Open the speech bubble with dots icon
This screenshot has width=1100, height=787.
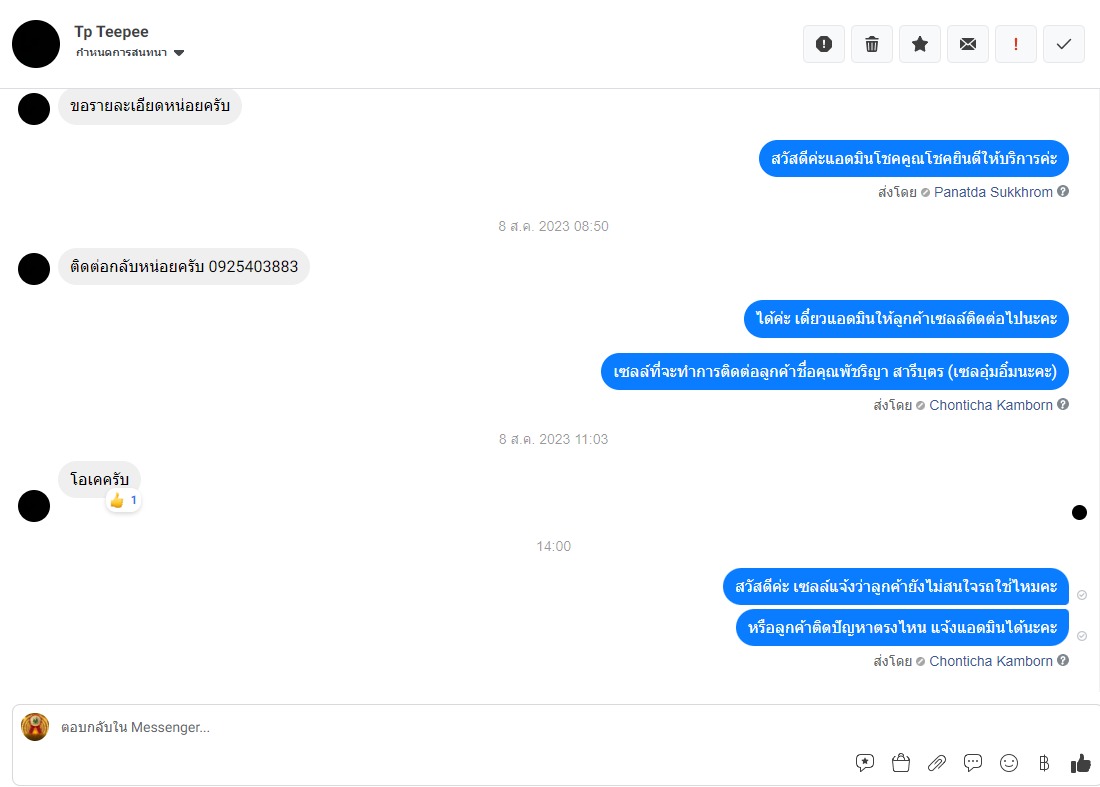(x=973, y=762)
